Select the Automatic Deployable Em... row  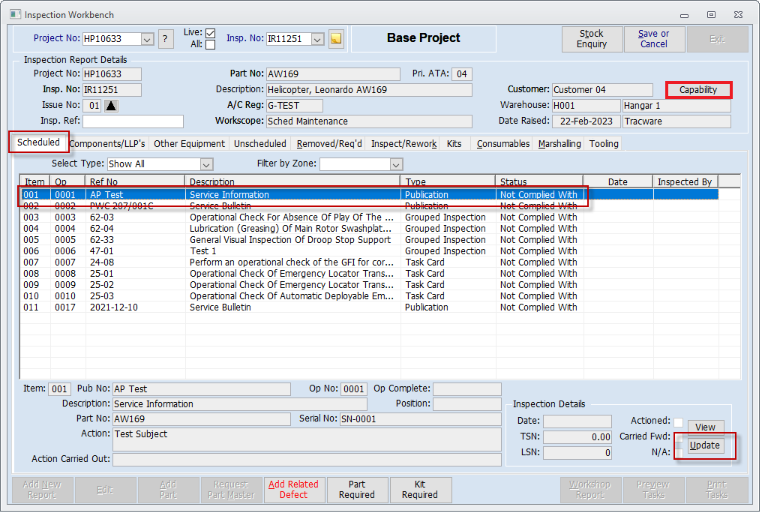(369, 296)
